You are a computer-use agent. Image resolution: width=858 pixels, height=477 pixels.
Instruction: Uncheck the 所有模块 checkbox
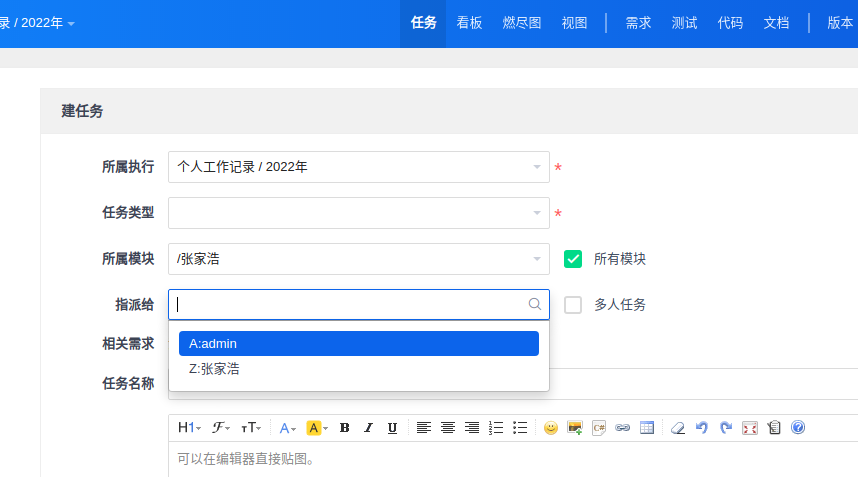[x=573, y=259]
